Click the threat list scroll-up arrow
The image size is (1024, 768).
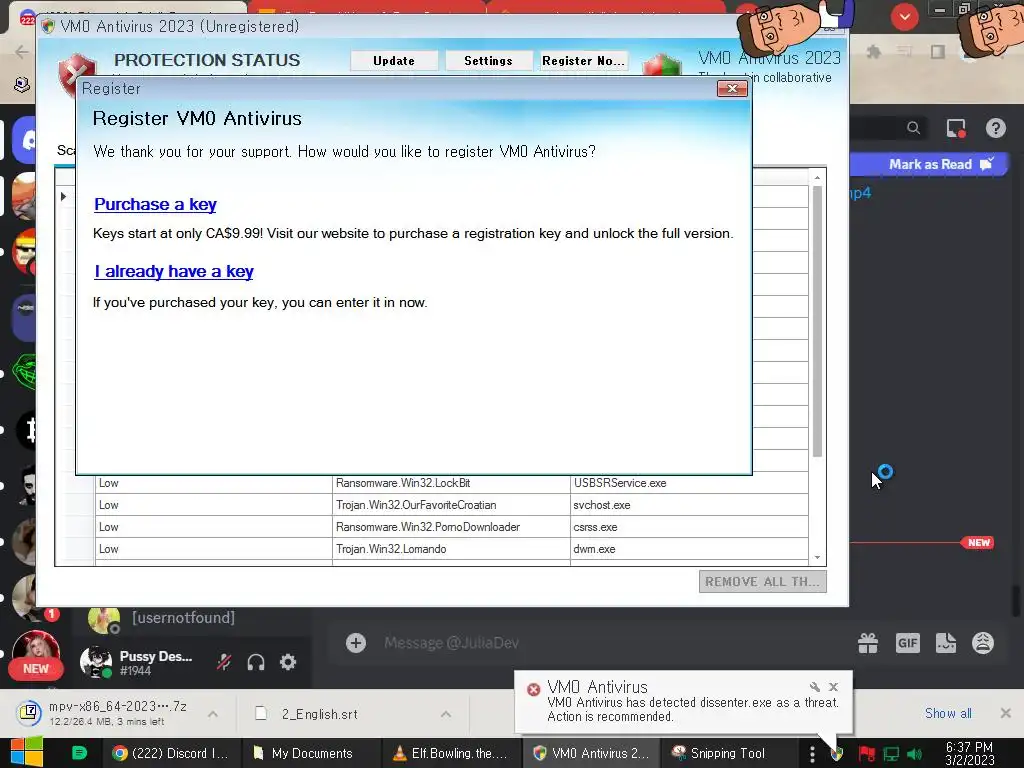pyautogui.click(x=817, y=178)
